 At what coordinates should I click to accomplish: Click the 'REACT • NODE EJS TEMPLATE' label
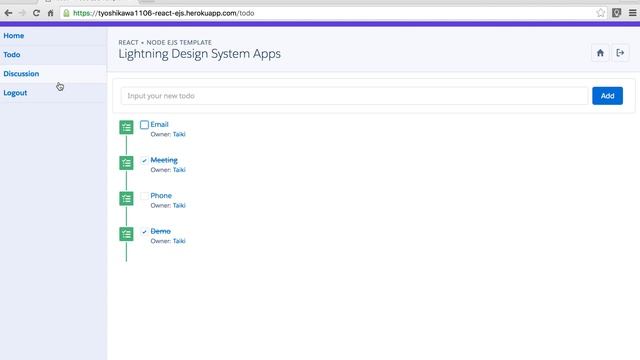(165, 42)
